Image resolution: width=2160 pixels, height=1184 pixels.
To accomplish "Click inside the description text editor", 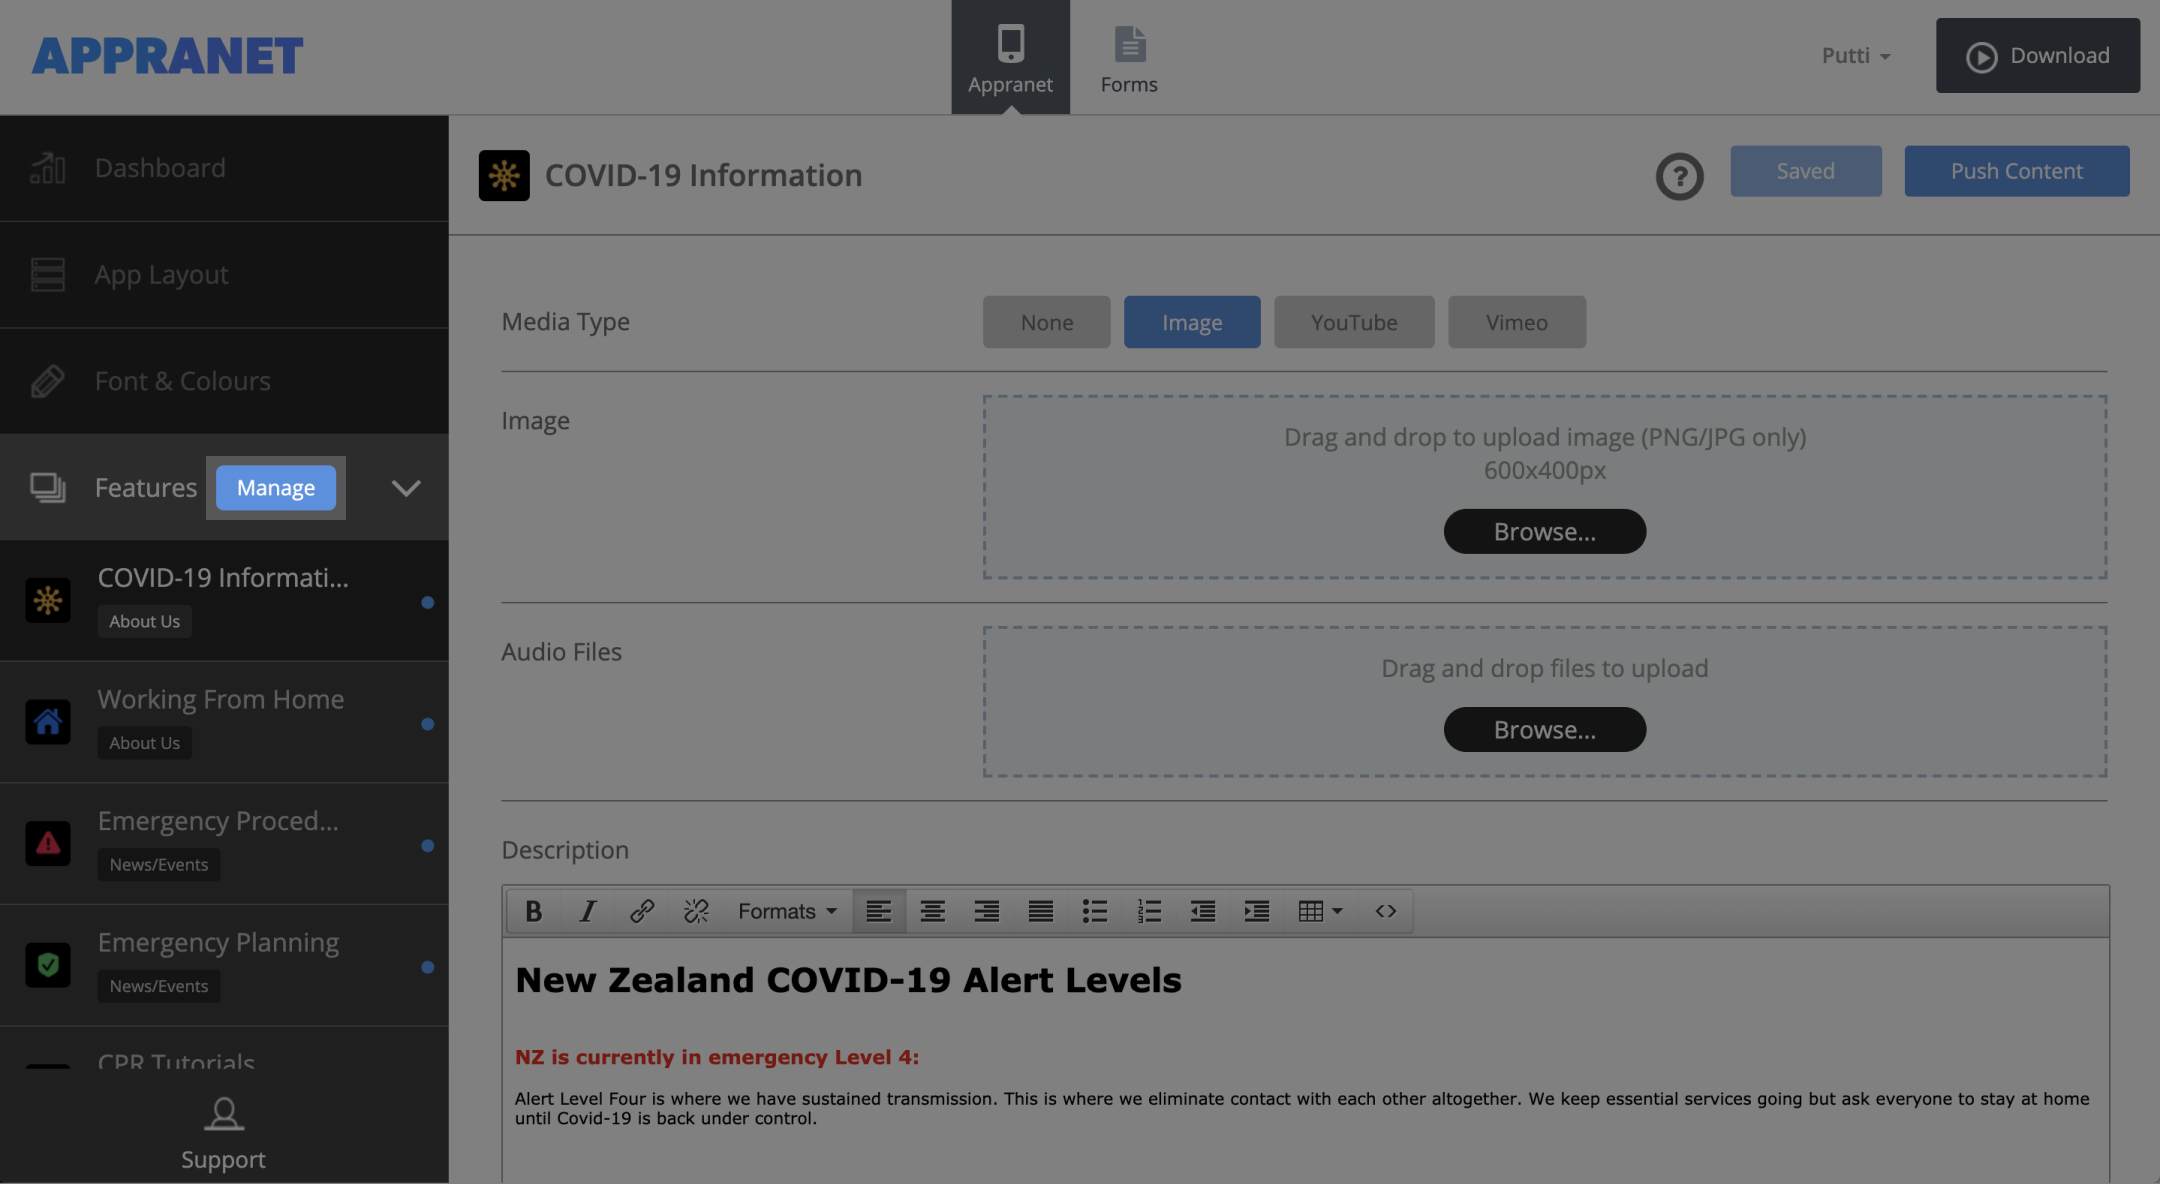I will pos(1306,1060).
